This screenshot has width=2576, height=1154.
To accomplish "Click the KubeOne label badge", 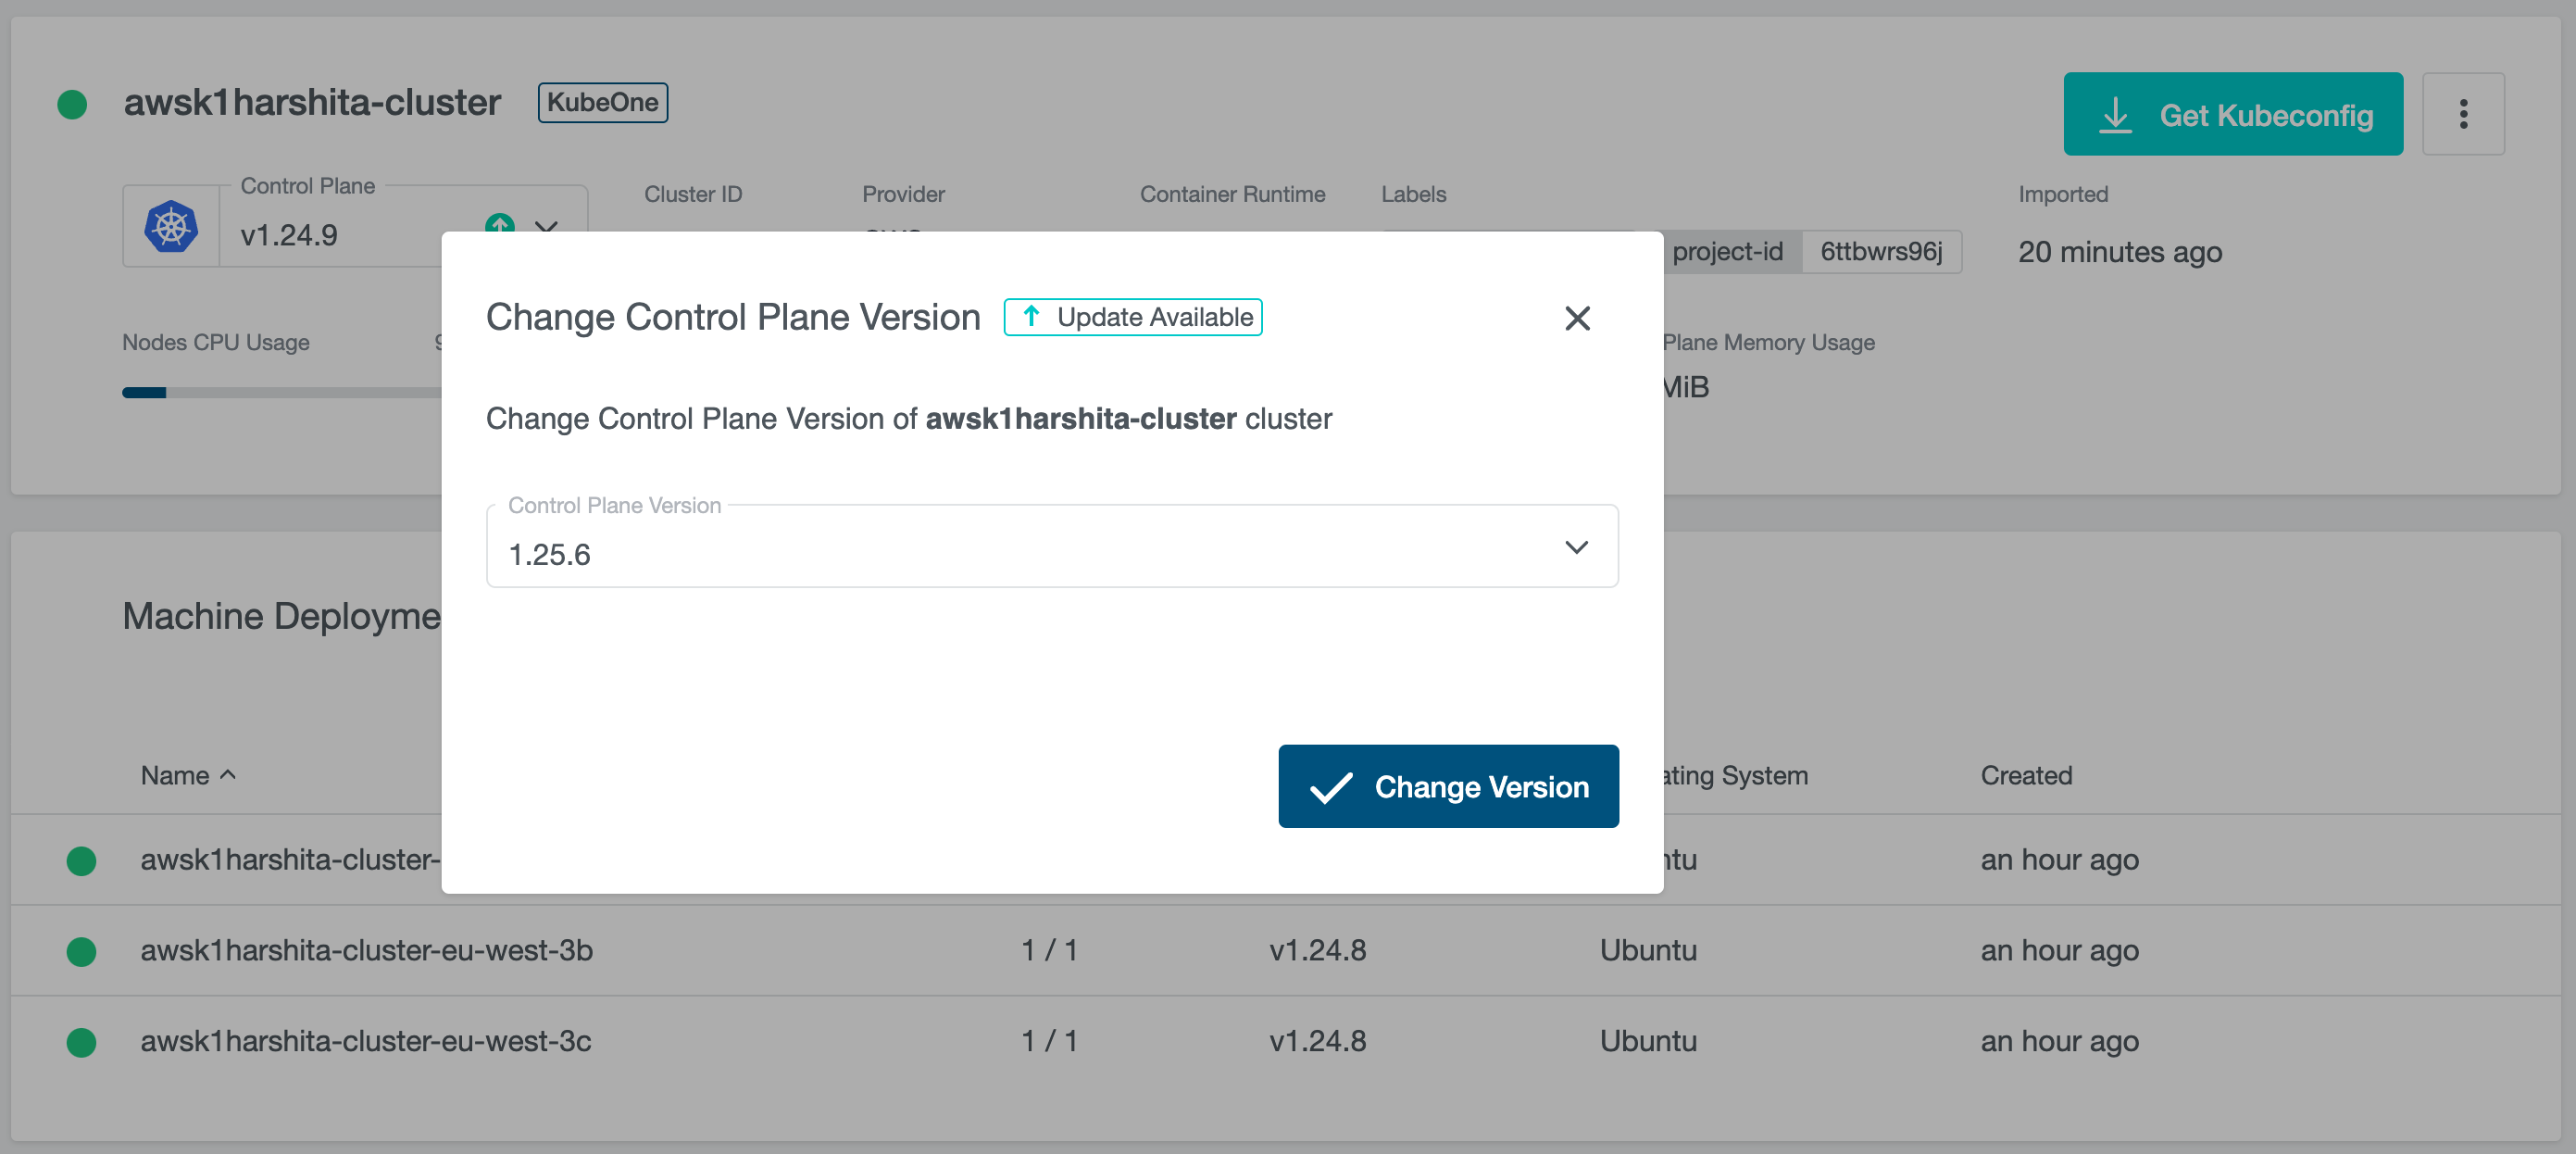I will (x=602, y=102).
